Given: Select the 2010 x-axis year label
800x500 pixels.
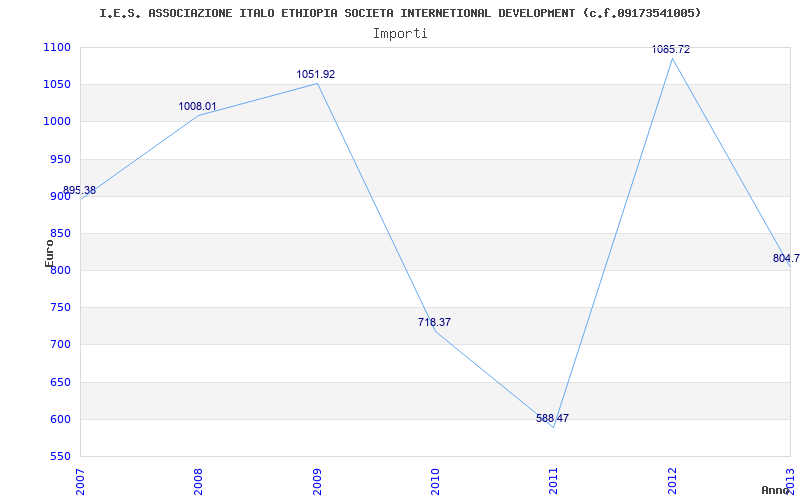Looking at the screenshot, I should [x=435, y=481].
